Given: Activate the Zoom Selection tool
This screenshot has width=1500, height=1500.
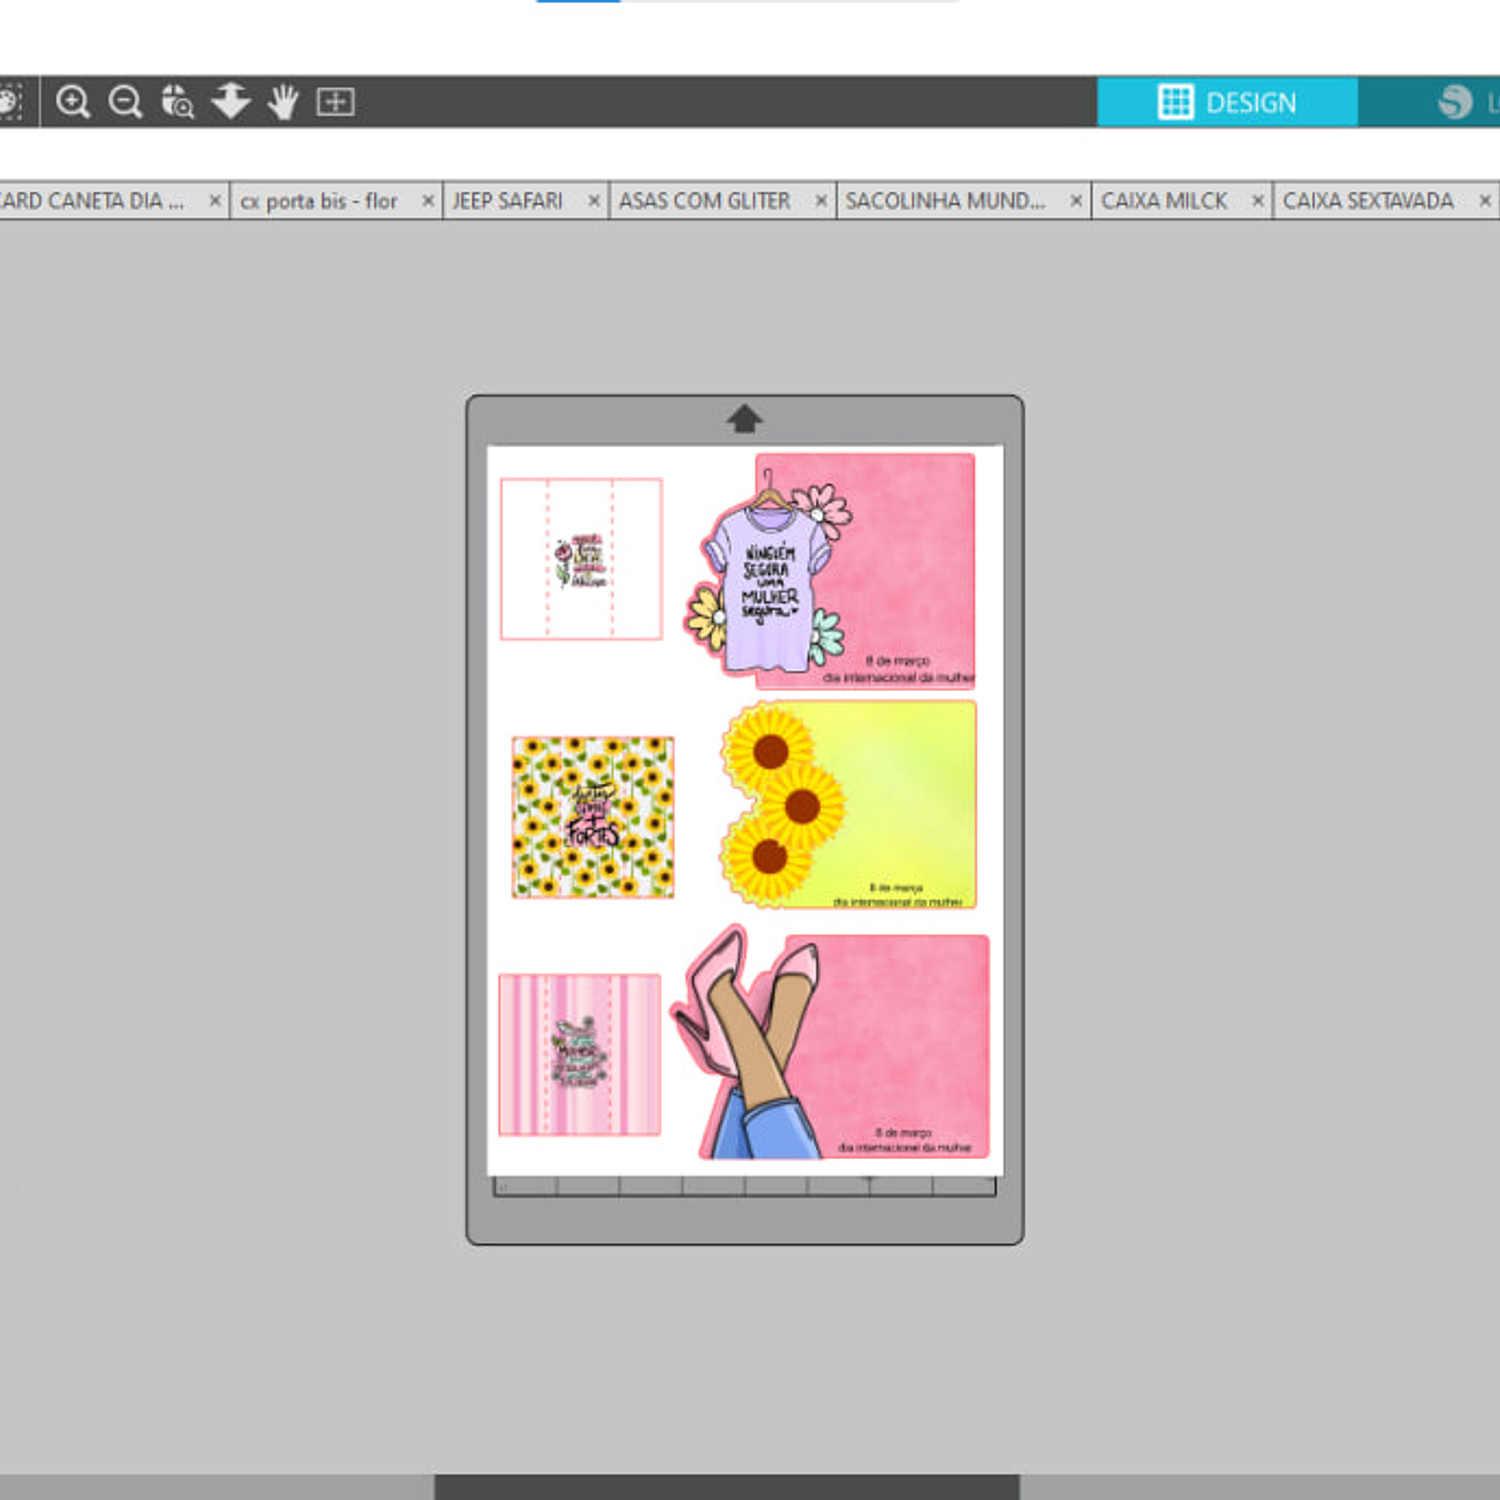Looking at the screenshot, I should (x=178, y=102).
